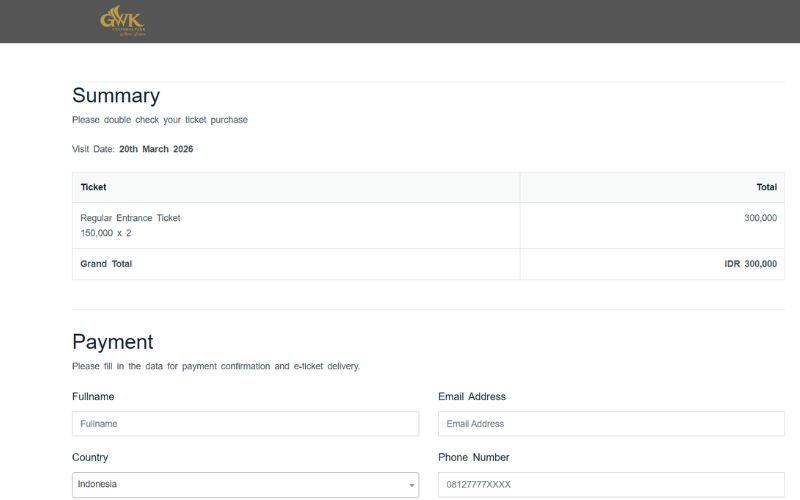Click the Payment section heading

[113, 342]
